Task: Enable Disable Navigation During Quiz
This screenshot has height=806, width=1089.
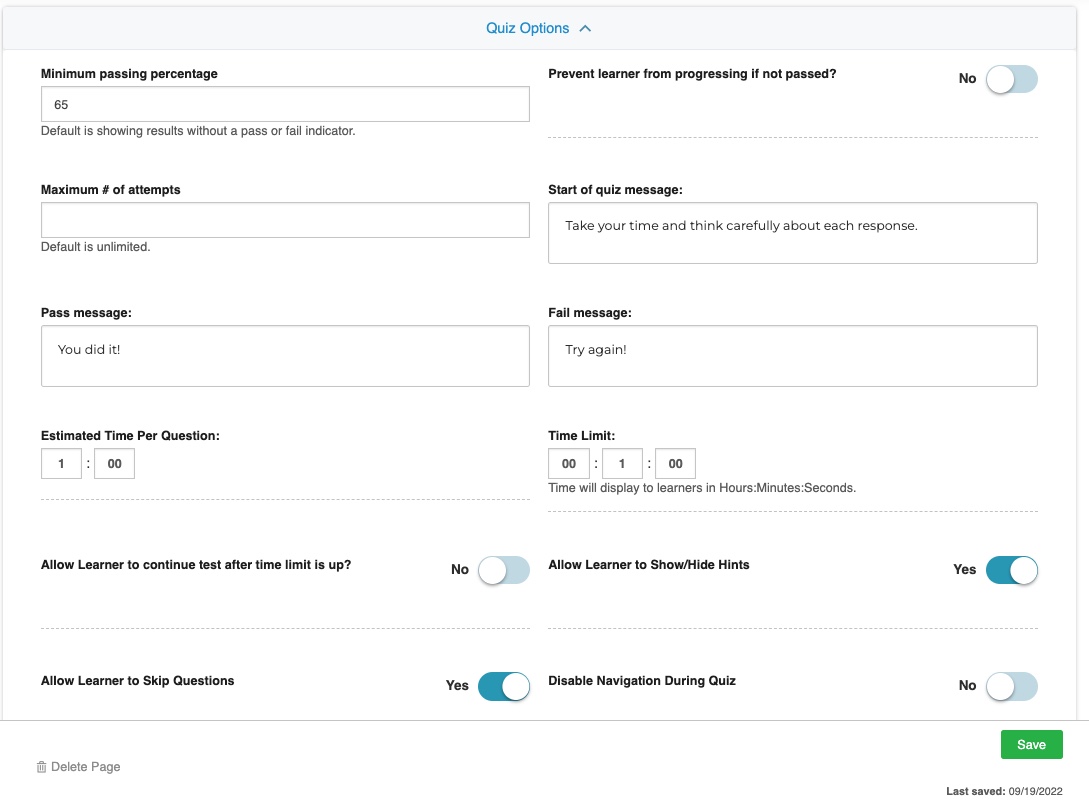Action: (1011, 686)
